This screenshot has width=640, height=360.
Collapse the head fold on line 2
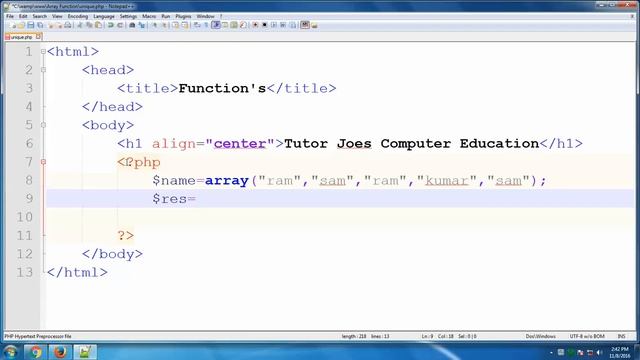43,70
